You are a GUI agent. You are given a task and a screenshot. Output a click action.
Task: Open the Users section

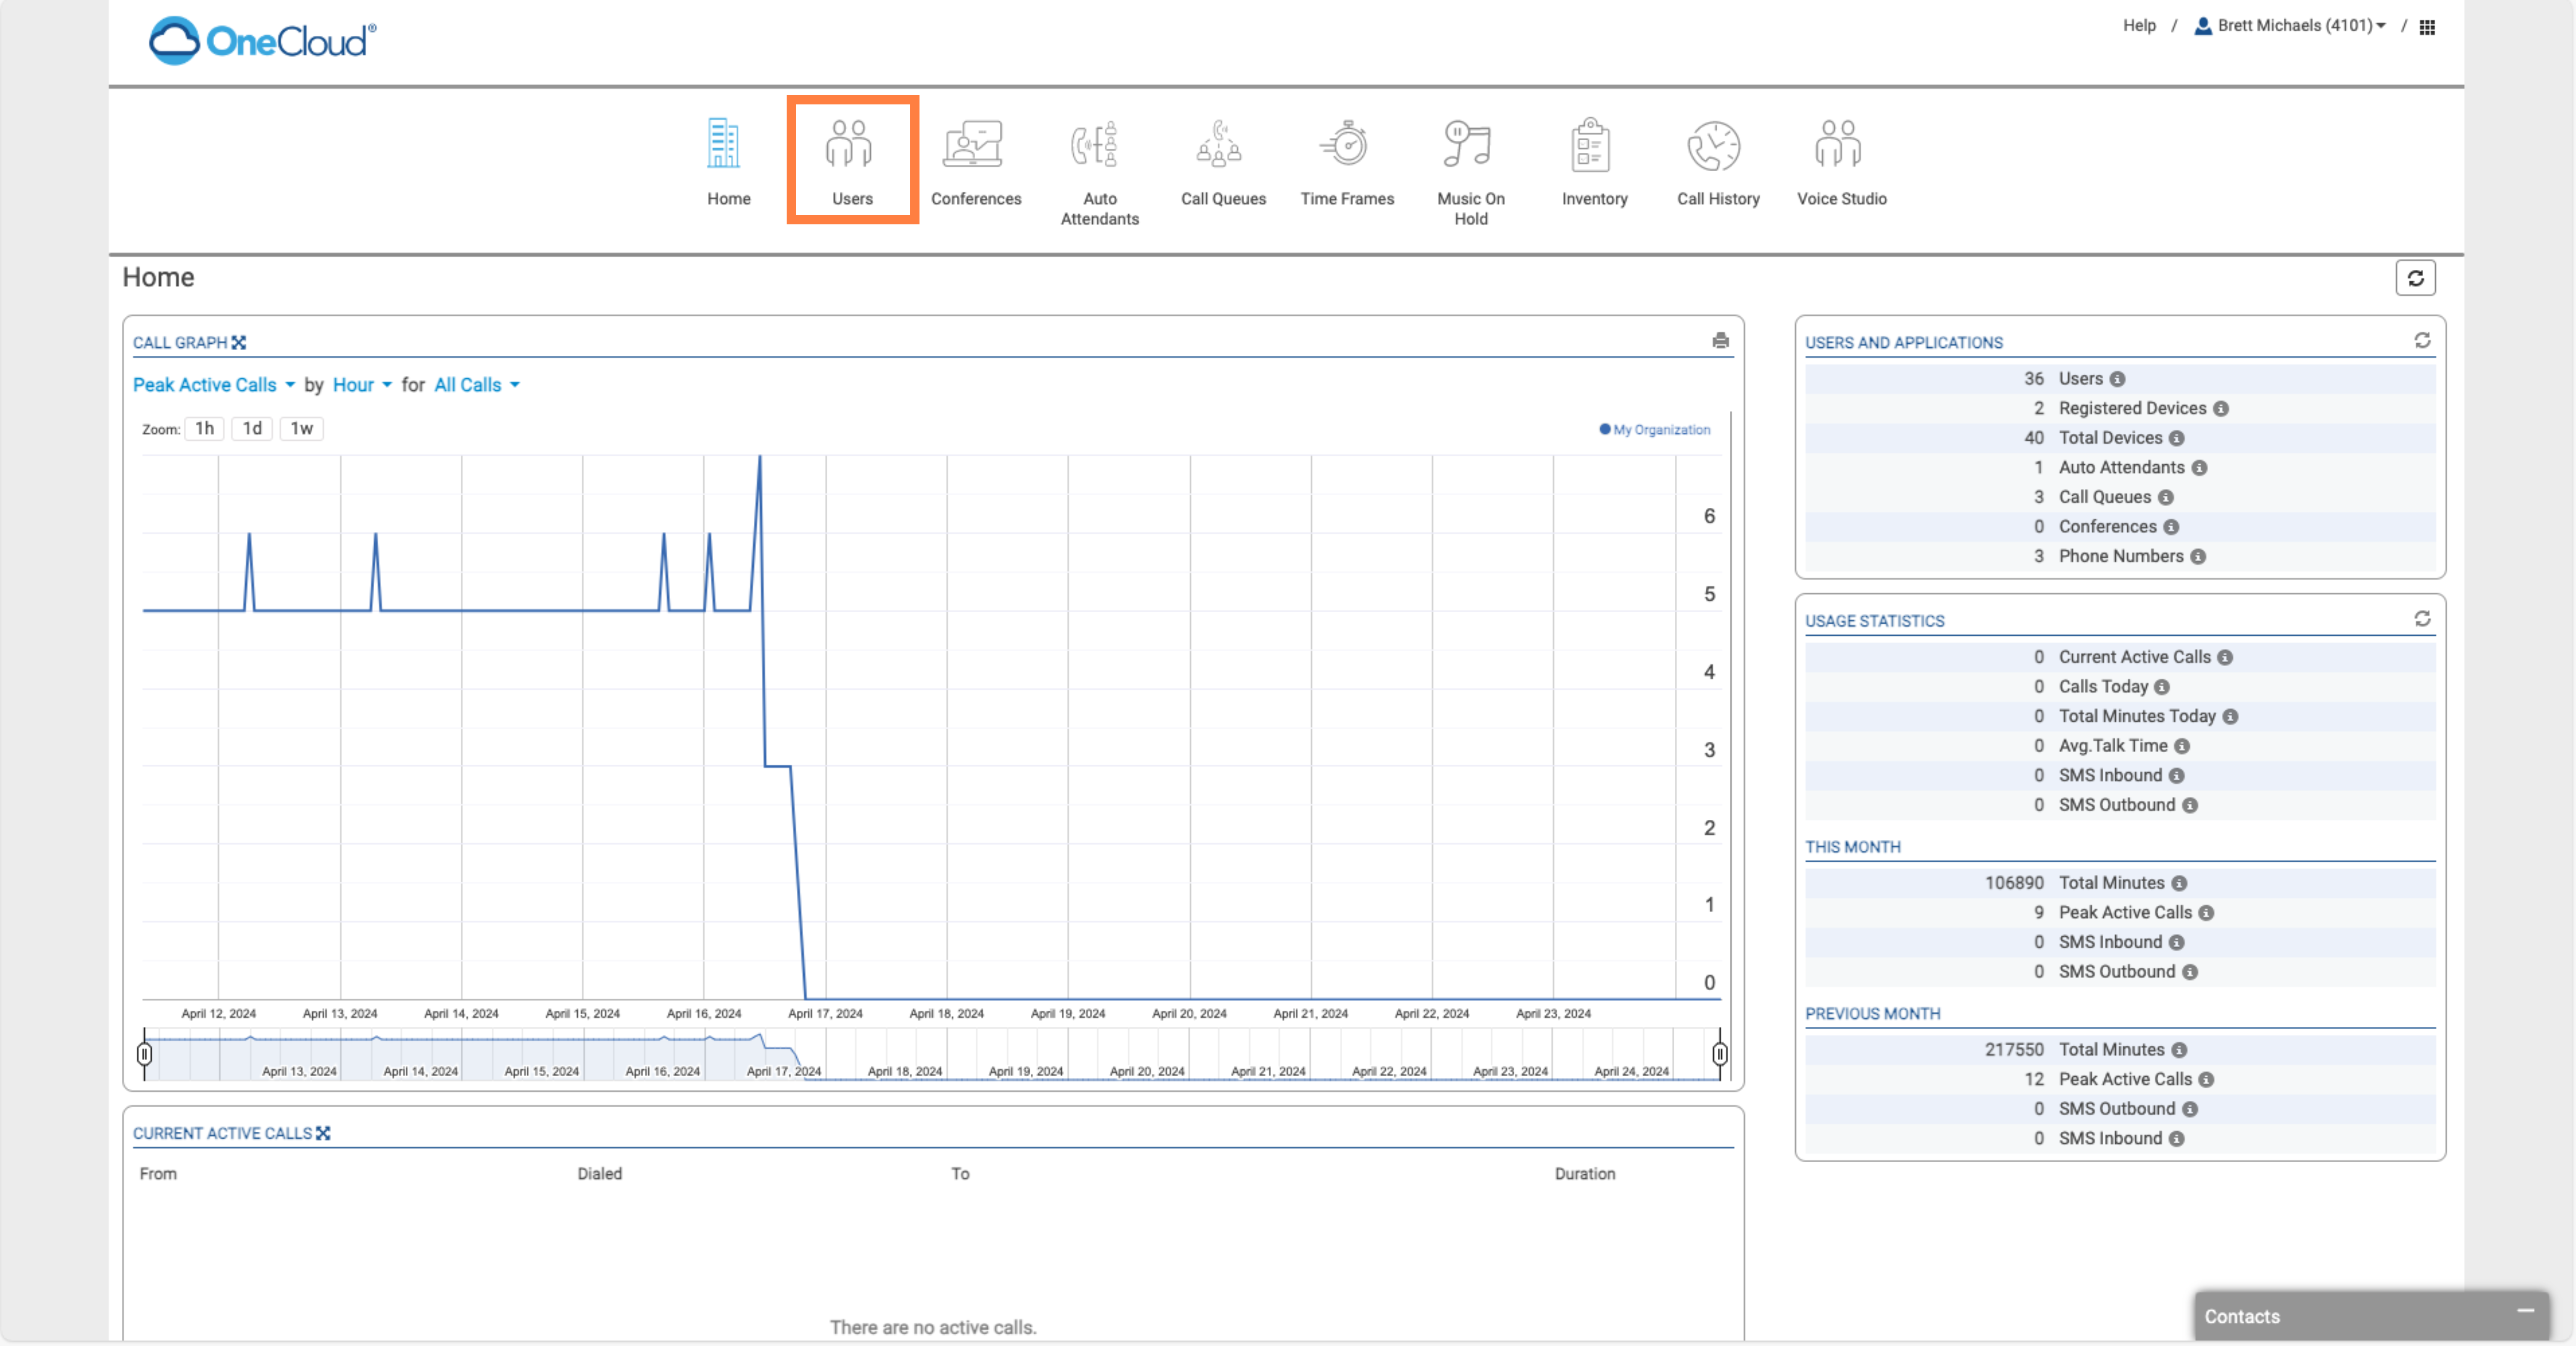852,161
